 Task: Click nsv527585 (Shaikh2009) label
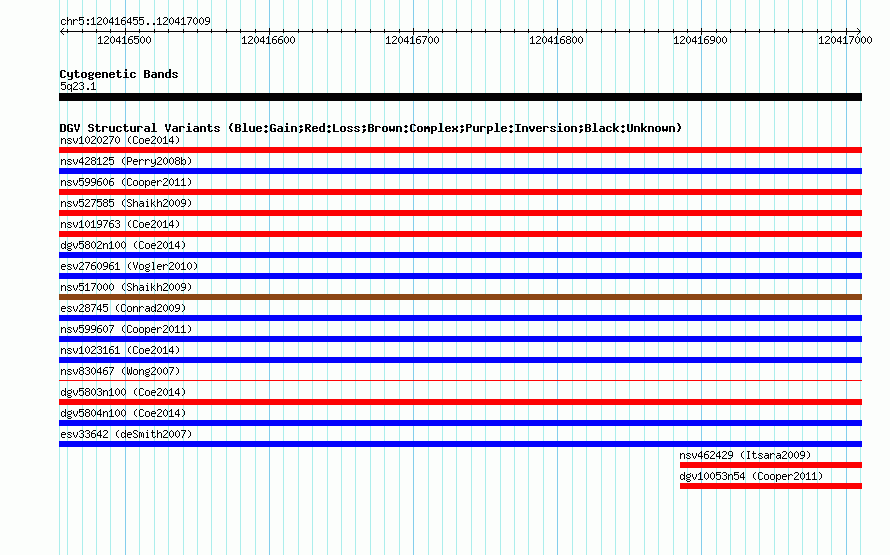coord(126,203)
